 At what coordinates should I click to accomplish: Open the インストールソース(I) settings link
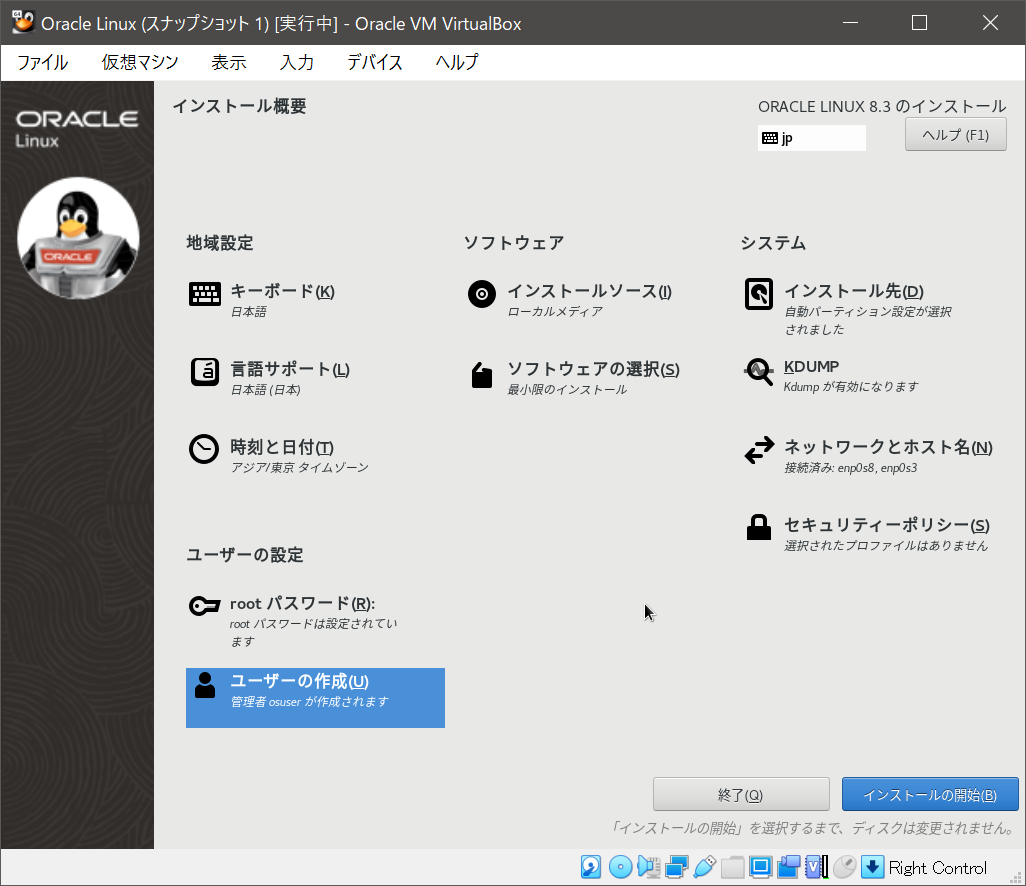(590, 291)
